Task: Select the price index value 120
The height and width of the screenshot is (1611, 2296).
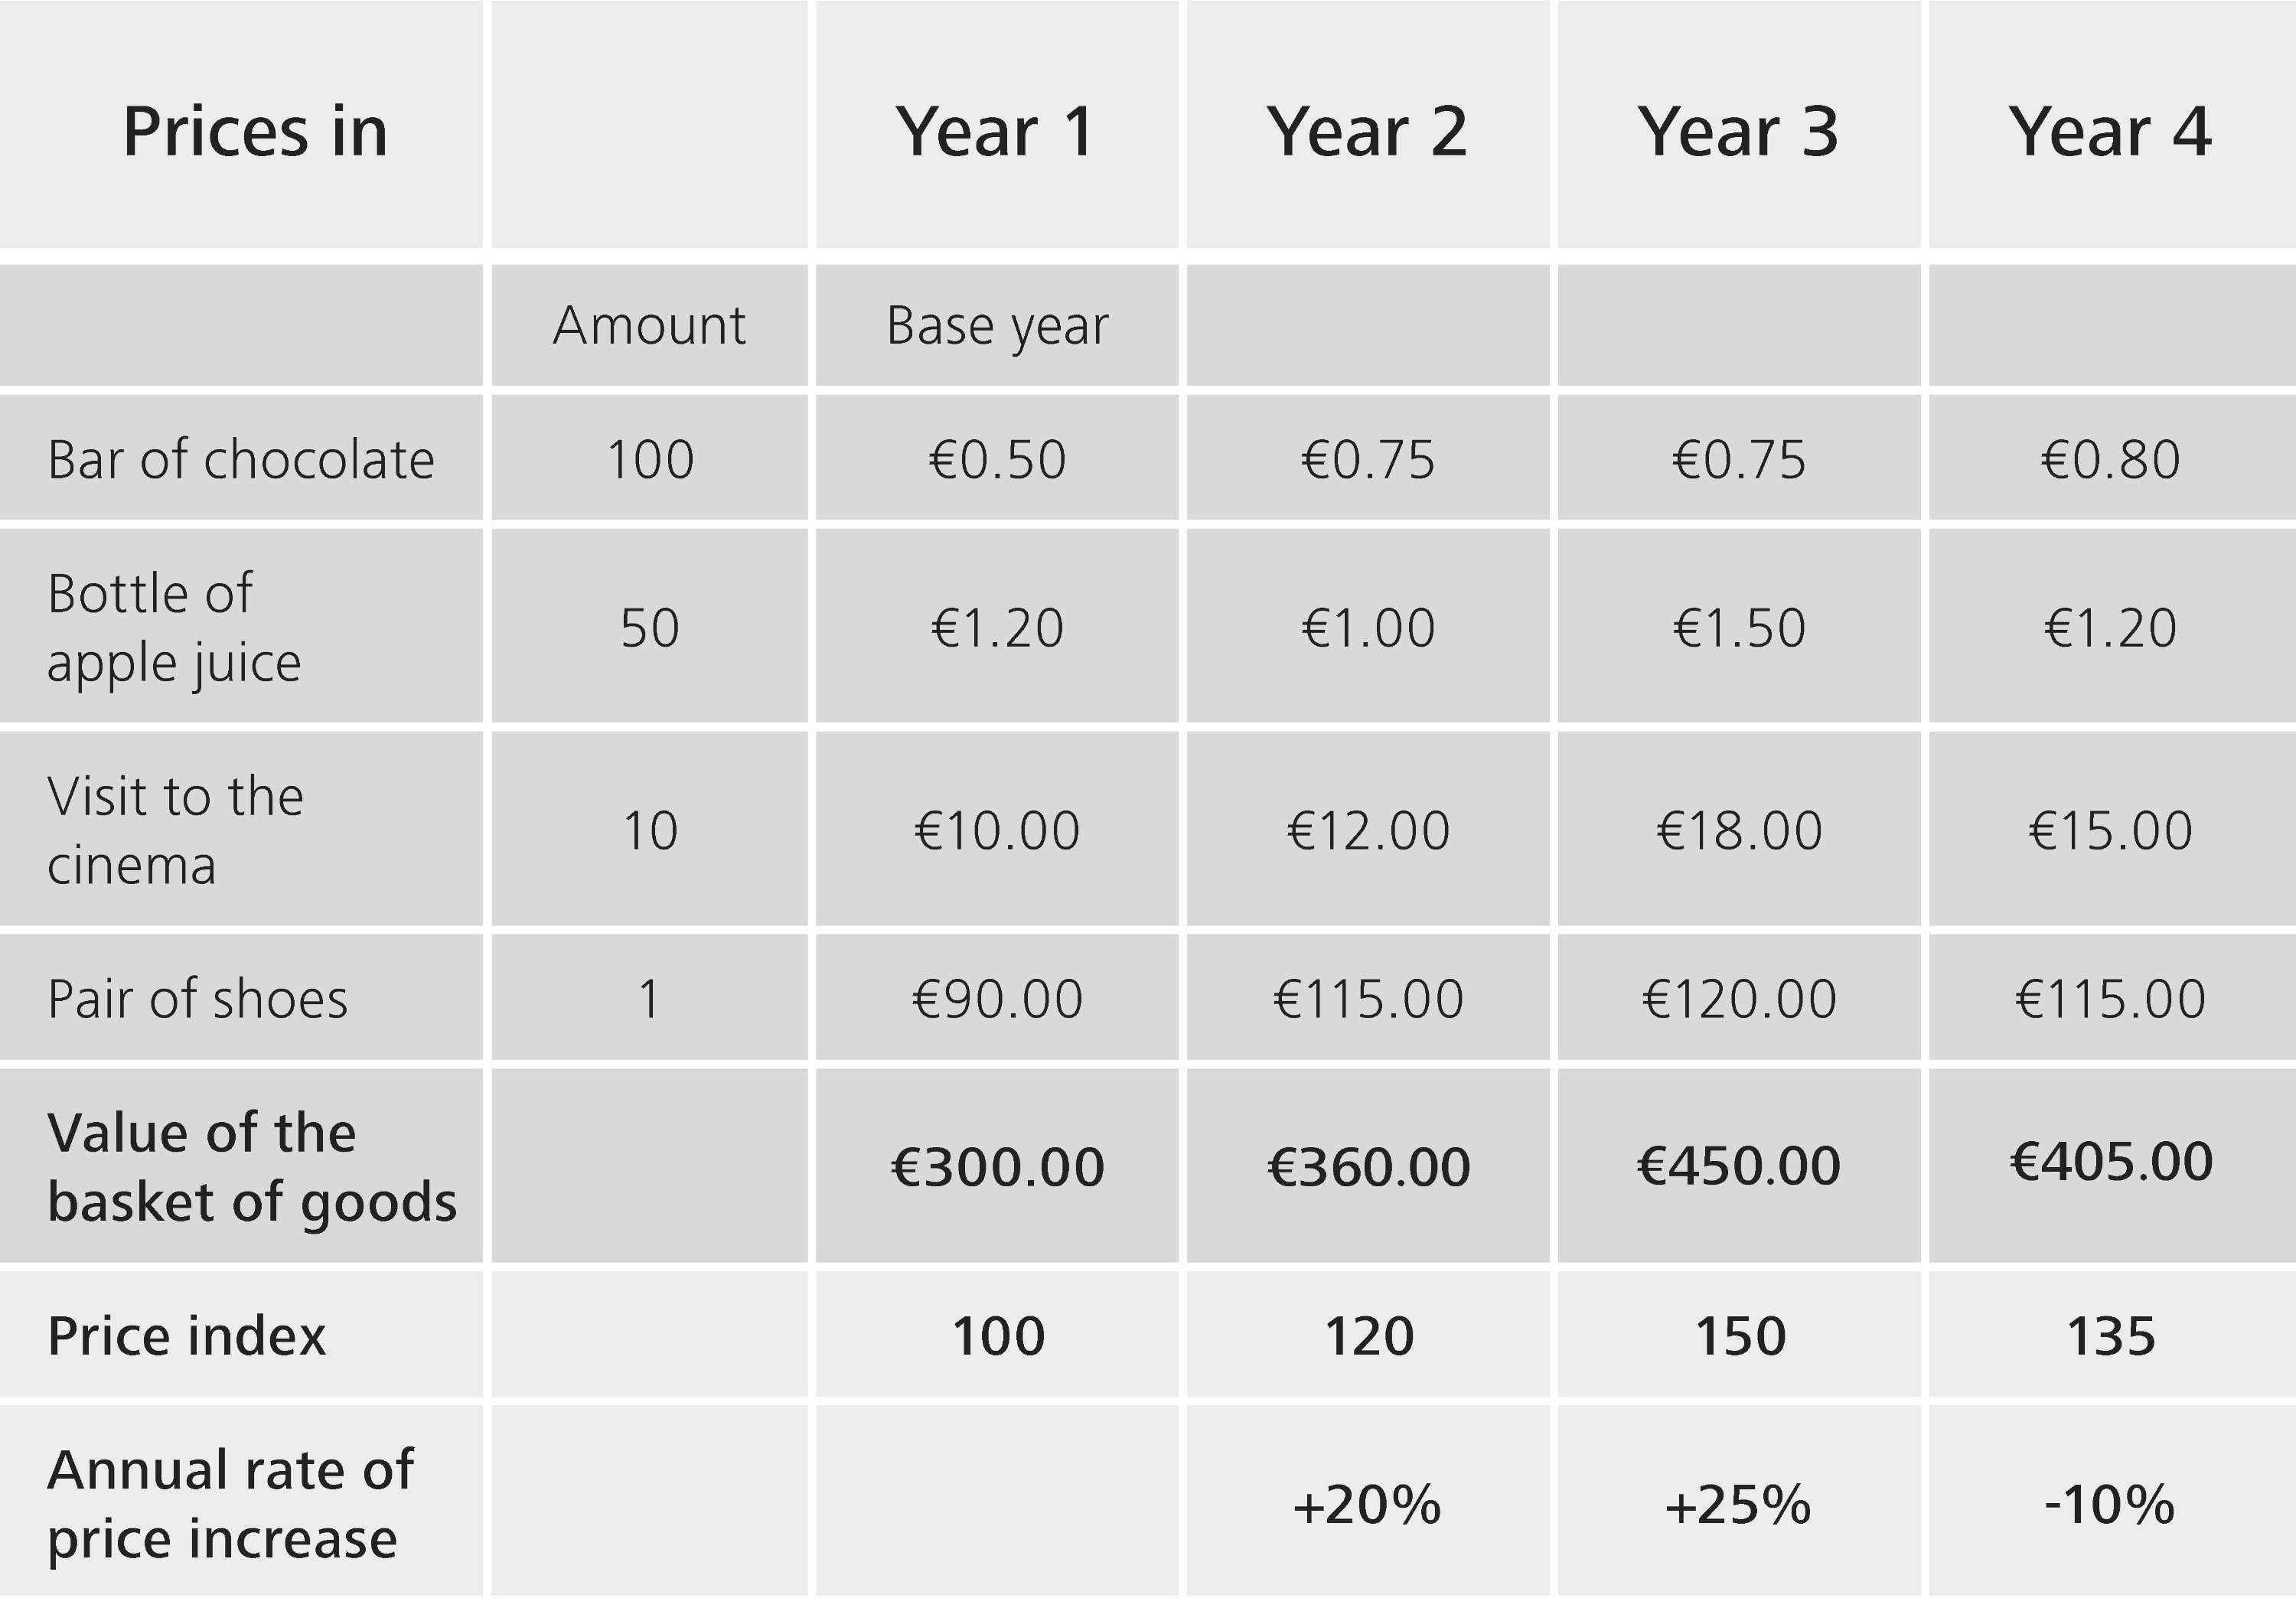Action: (x=1368, y=1335)
